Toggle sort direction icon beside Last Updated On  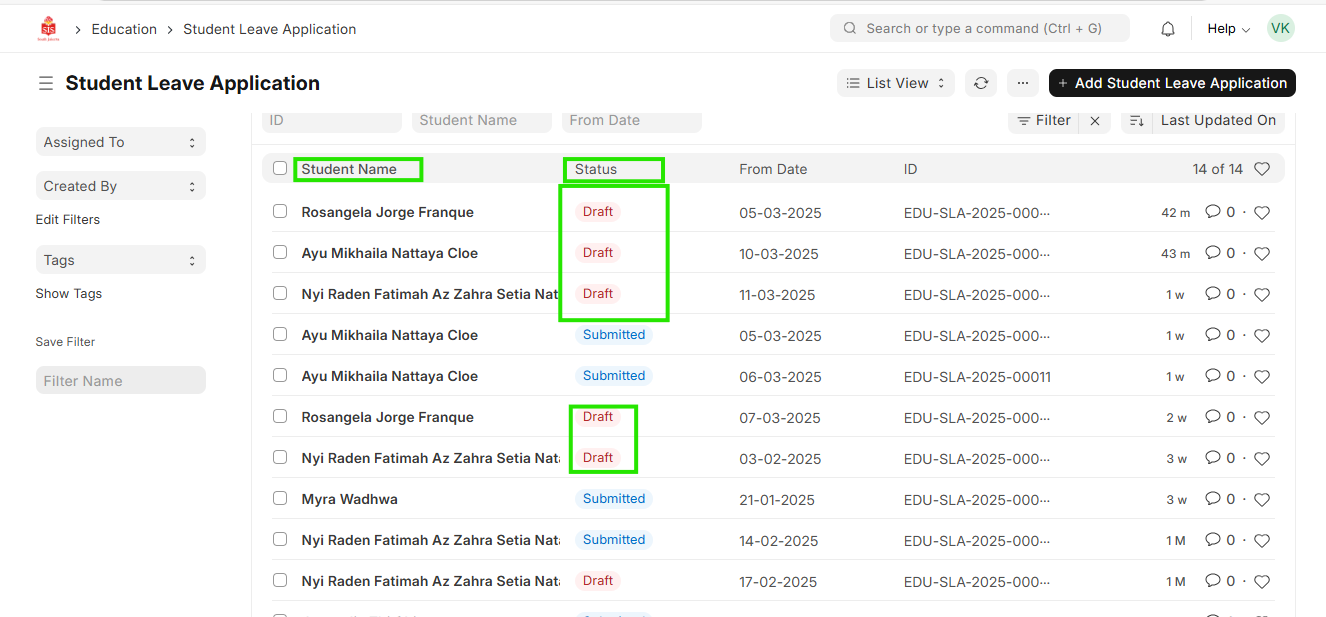pos(1136,121)
